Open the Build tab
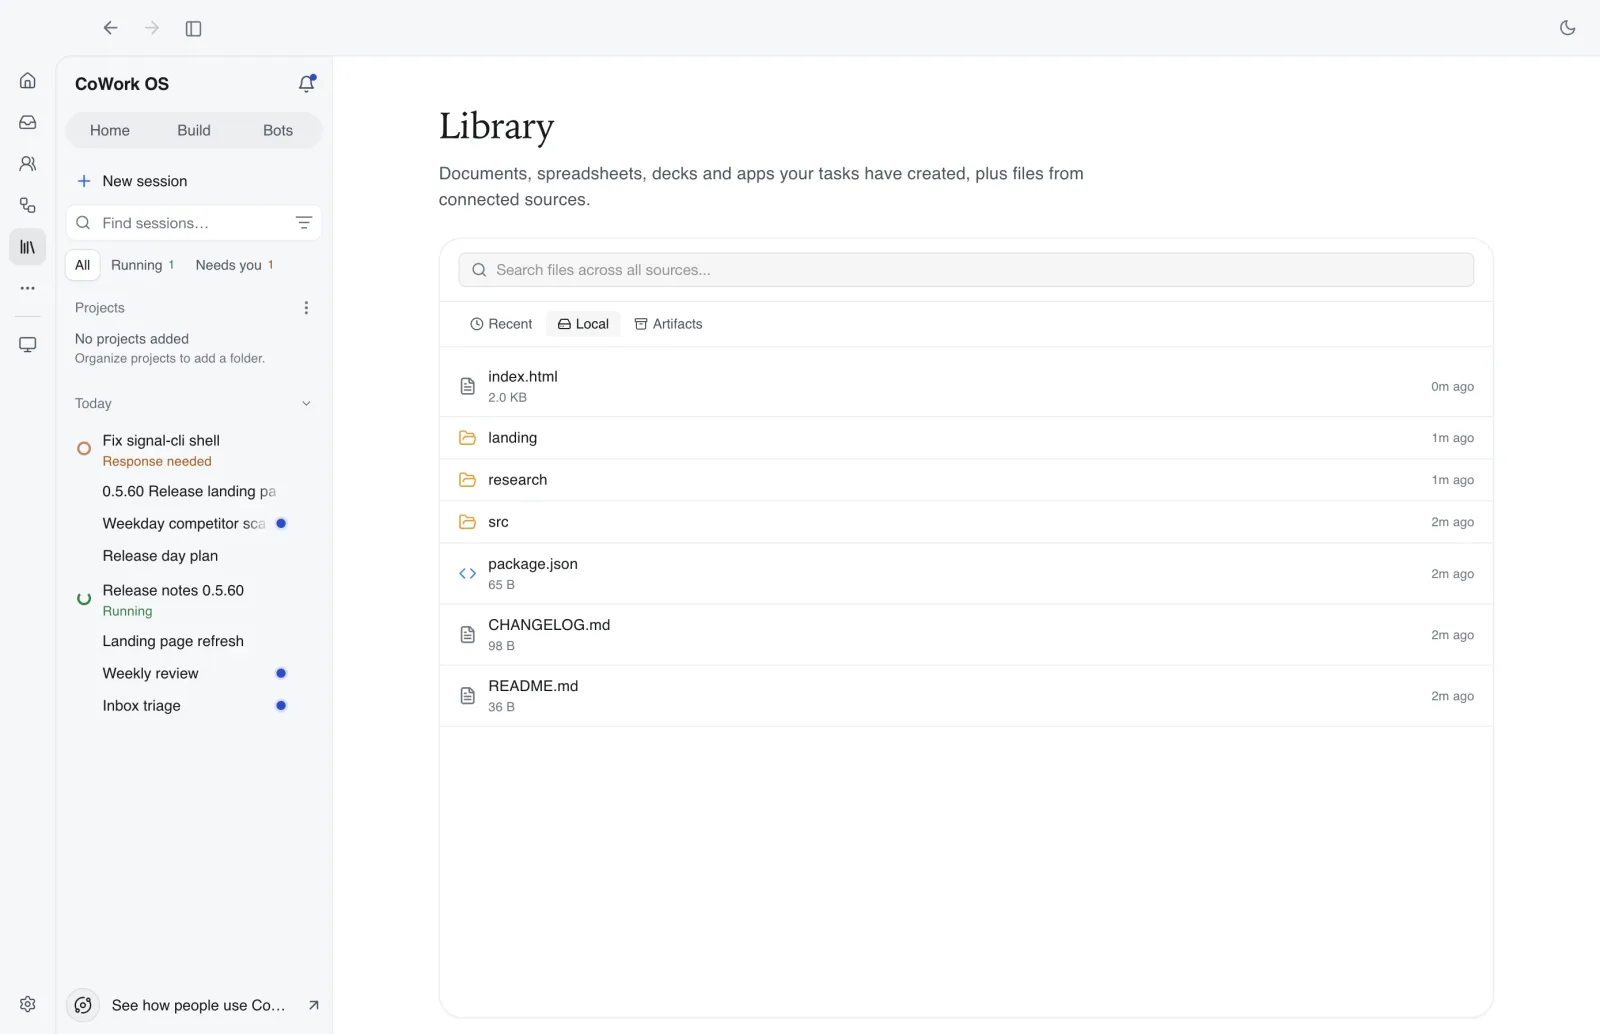This screenshot has height=1034, width=1600. 194,130
